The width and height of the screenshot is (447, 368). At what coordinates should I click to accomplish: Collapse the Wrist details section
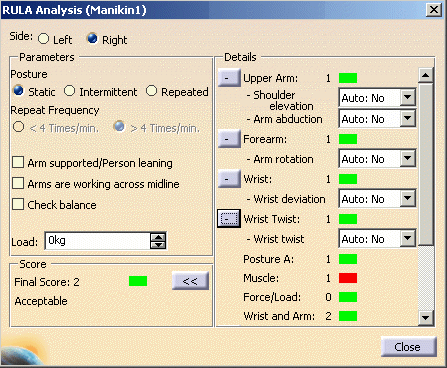pyautogui.click(x=229, y=179)
